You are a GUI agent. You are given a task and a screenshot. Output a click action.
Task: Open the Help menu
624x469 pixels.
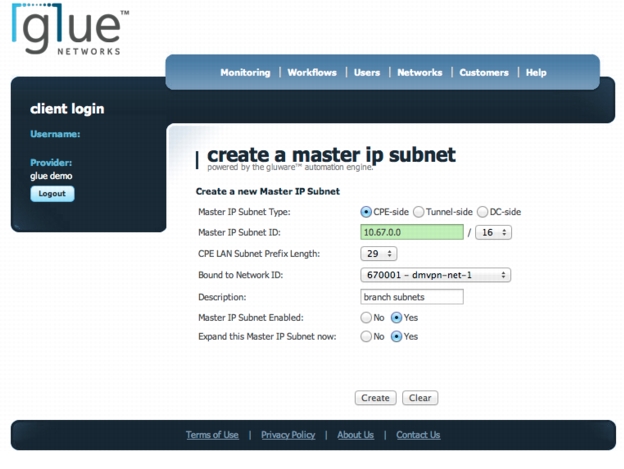click(x=536, y=72)
